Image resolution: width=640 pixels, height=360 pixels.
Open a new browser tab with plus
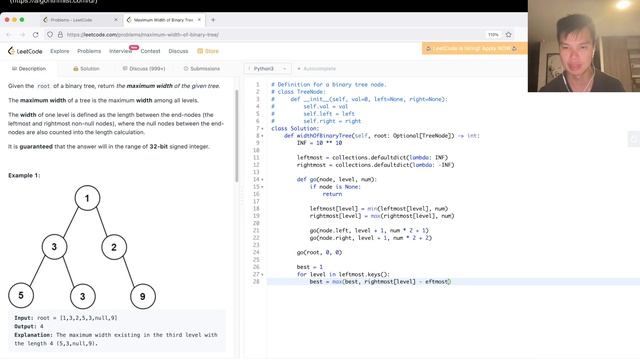(x=213, y=20)
